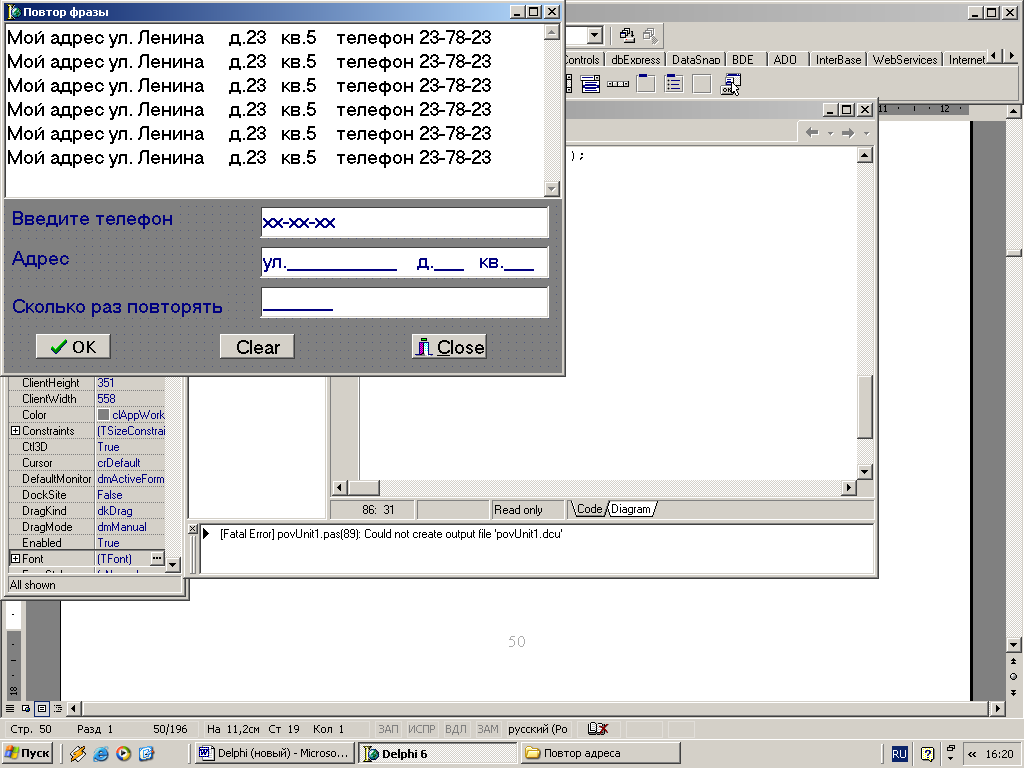Open the back history dropdown in code editor
Image resolution: width=1024 pixels, height=768 pixels.
(x=830, y=133)
